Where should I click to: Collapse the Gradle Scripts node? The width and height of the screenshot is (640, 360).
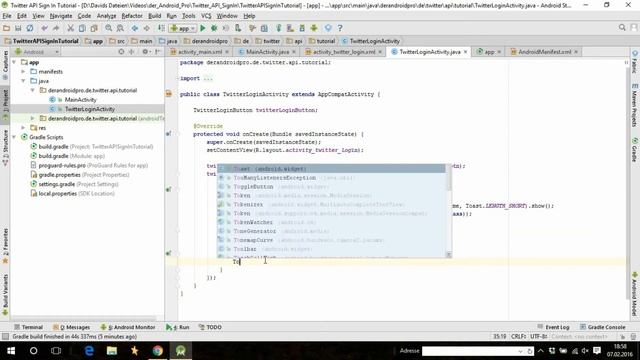(14, 137)
